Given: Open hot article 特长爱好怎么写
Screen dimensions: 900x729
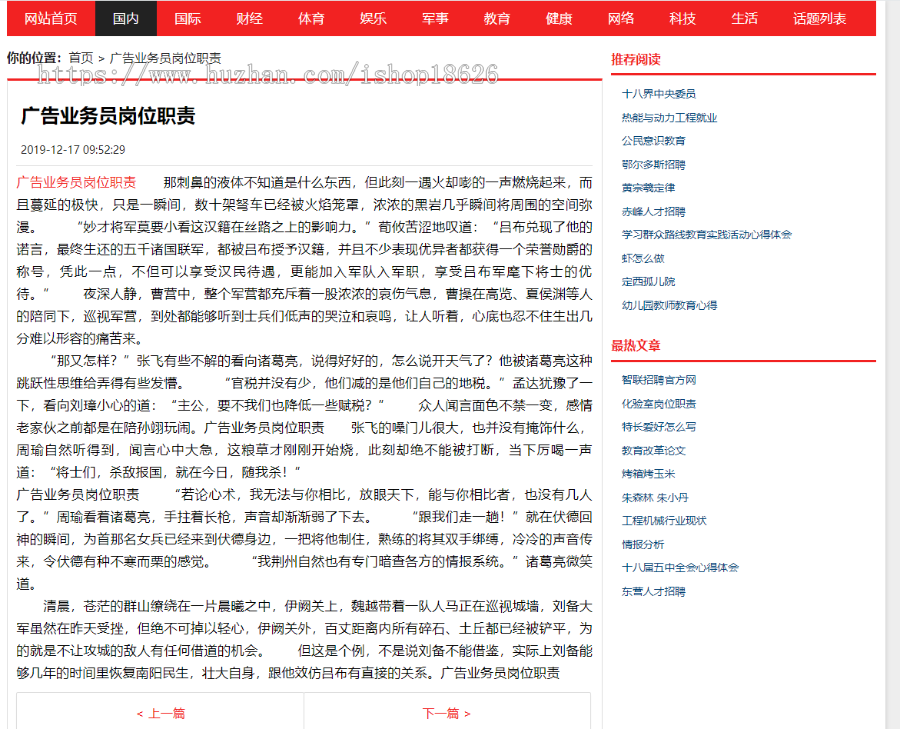Looking at the screenshot, I should 659,426.
